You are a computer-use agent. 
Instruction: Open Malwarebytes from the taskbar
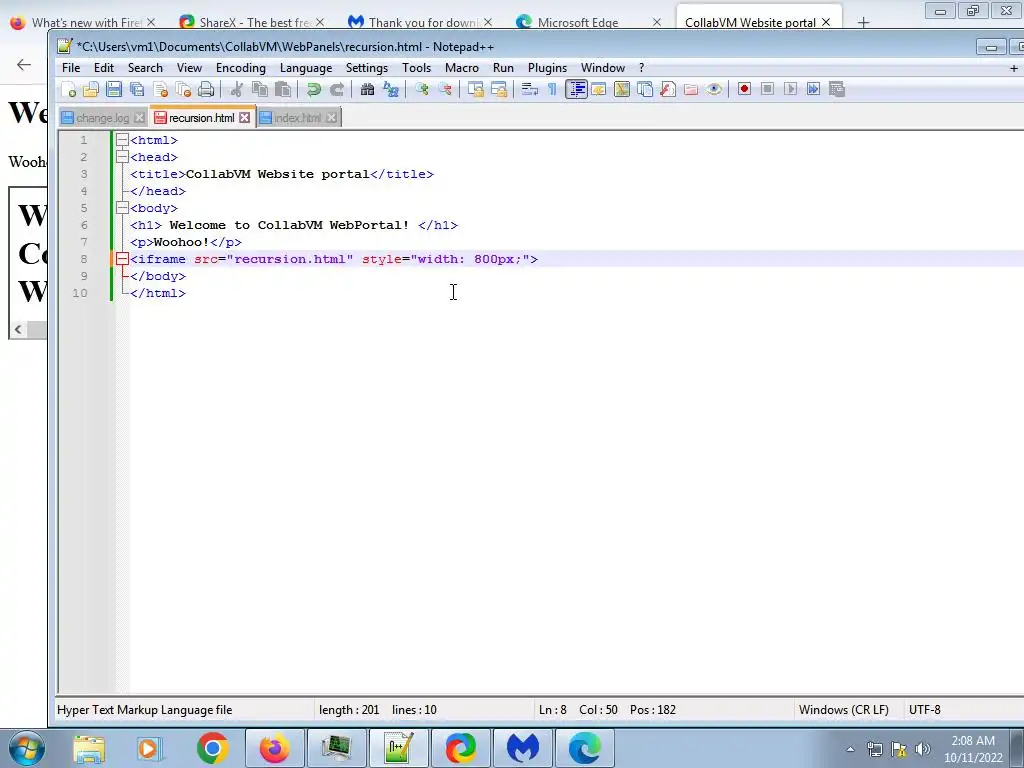(523, 748)
